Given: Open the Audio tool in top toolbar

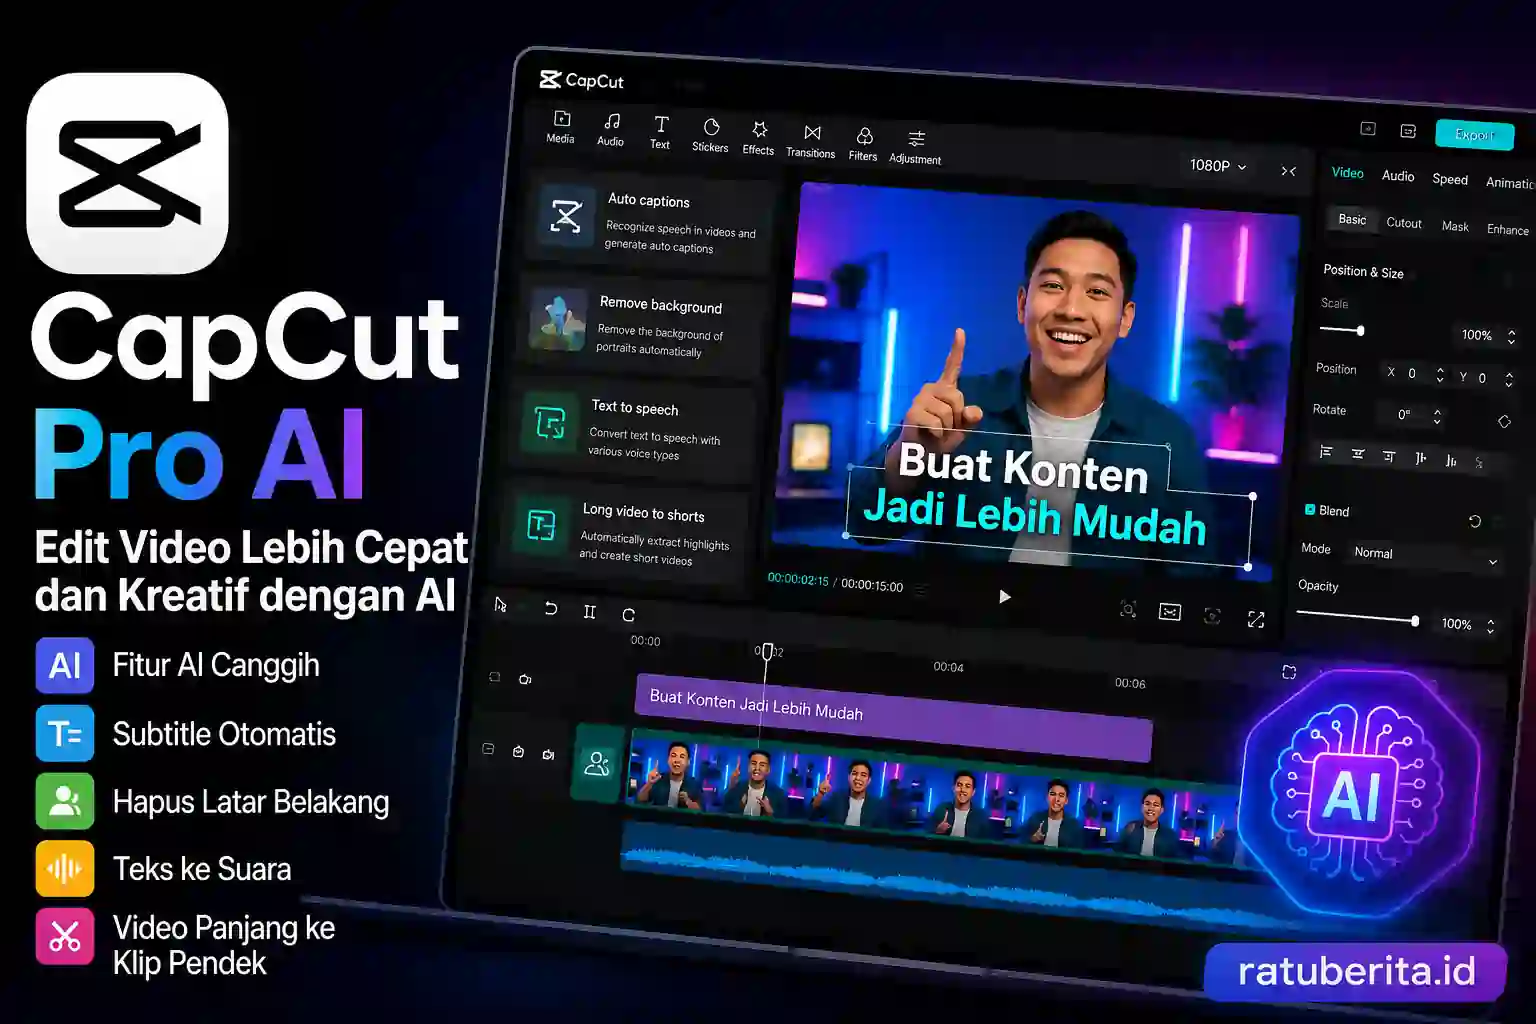Looking at the screenshot, I should (611, 130).
